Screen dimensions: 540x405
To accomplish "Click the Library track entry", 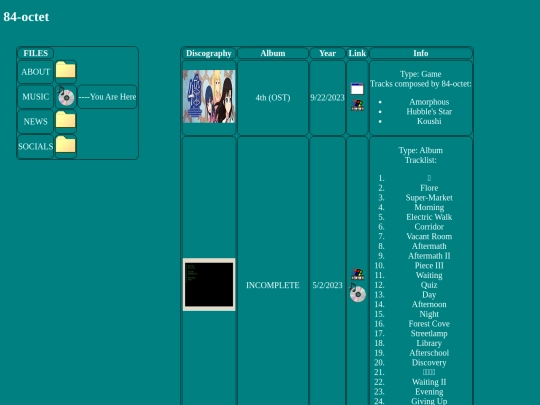I will pos(429,343).
